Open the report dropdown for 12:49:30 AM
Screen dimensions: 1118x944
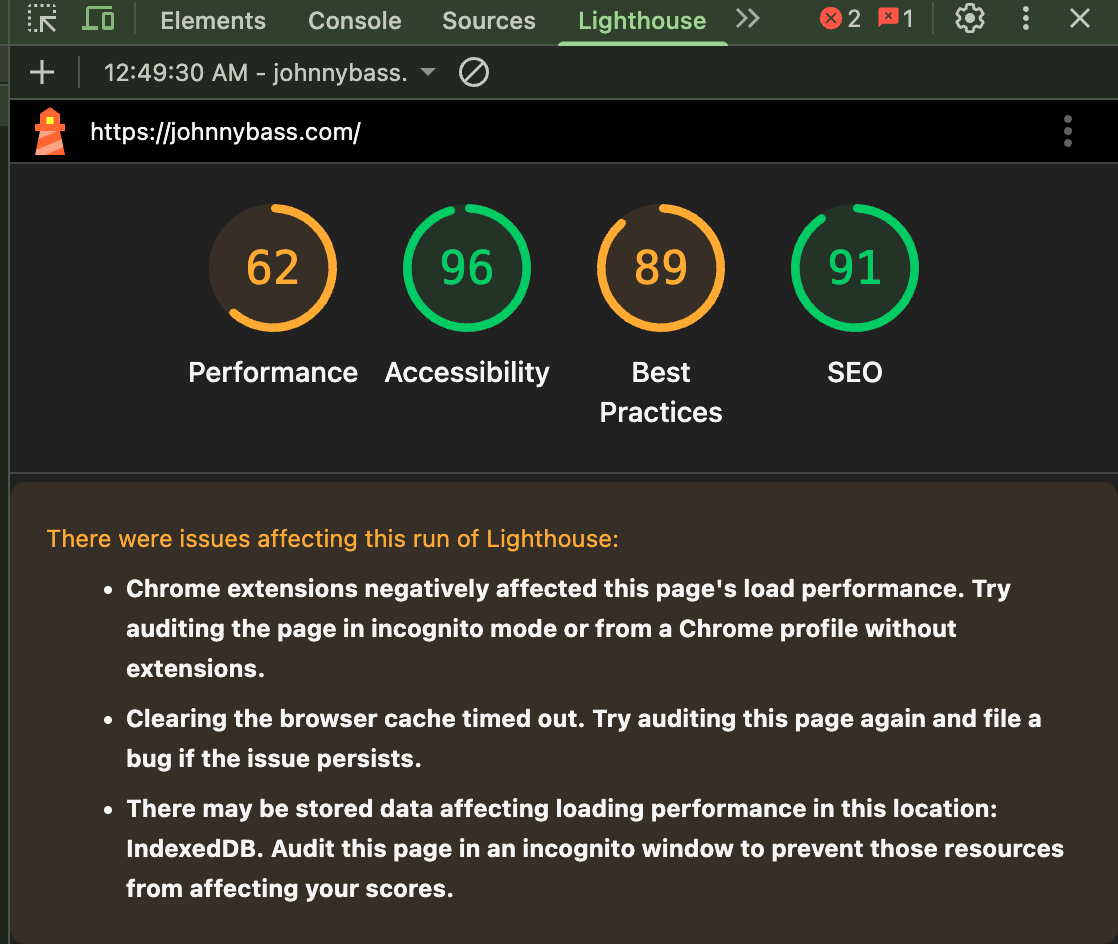click(270, 73)
